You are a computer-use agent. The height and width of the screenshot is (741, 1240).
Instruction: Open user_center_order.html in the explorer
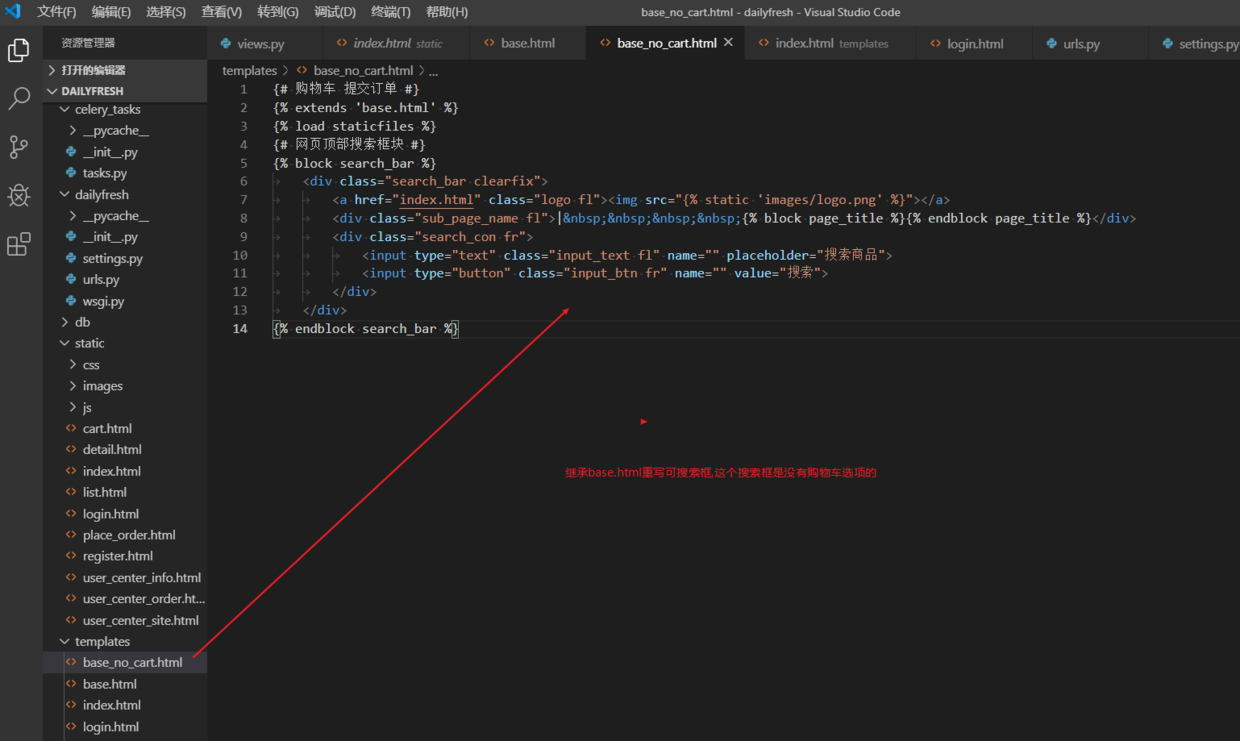(x=125, y=599)
